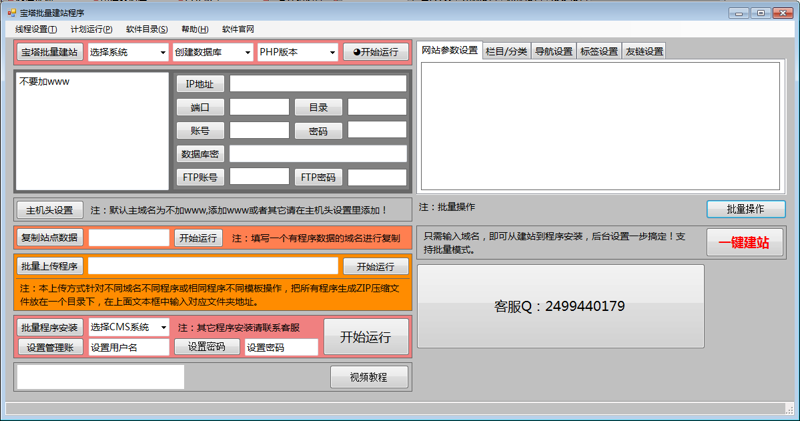Image resolution: width=800 pixels, height=421 pixels.
Task: Open the 选择系统 dropdown
Action: [x=127, y=52]
